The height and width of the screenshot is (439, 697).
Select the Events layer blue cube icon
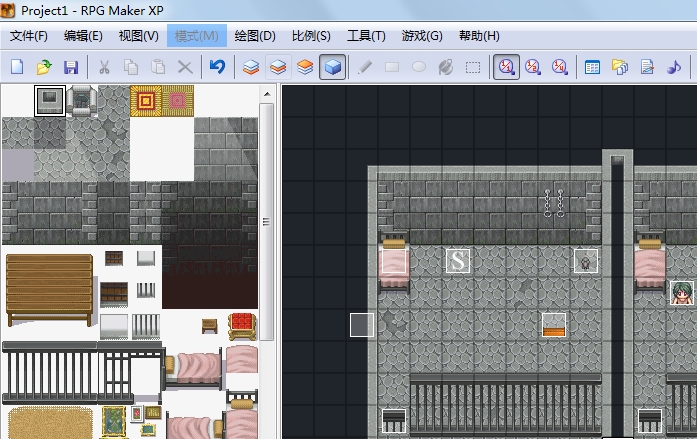coord(332,67)
